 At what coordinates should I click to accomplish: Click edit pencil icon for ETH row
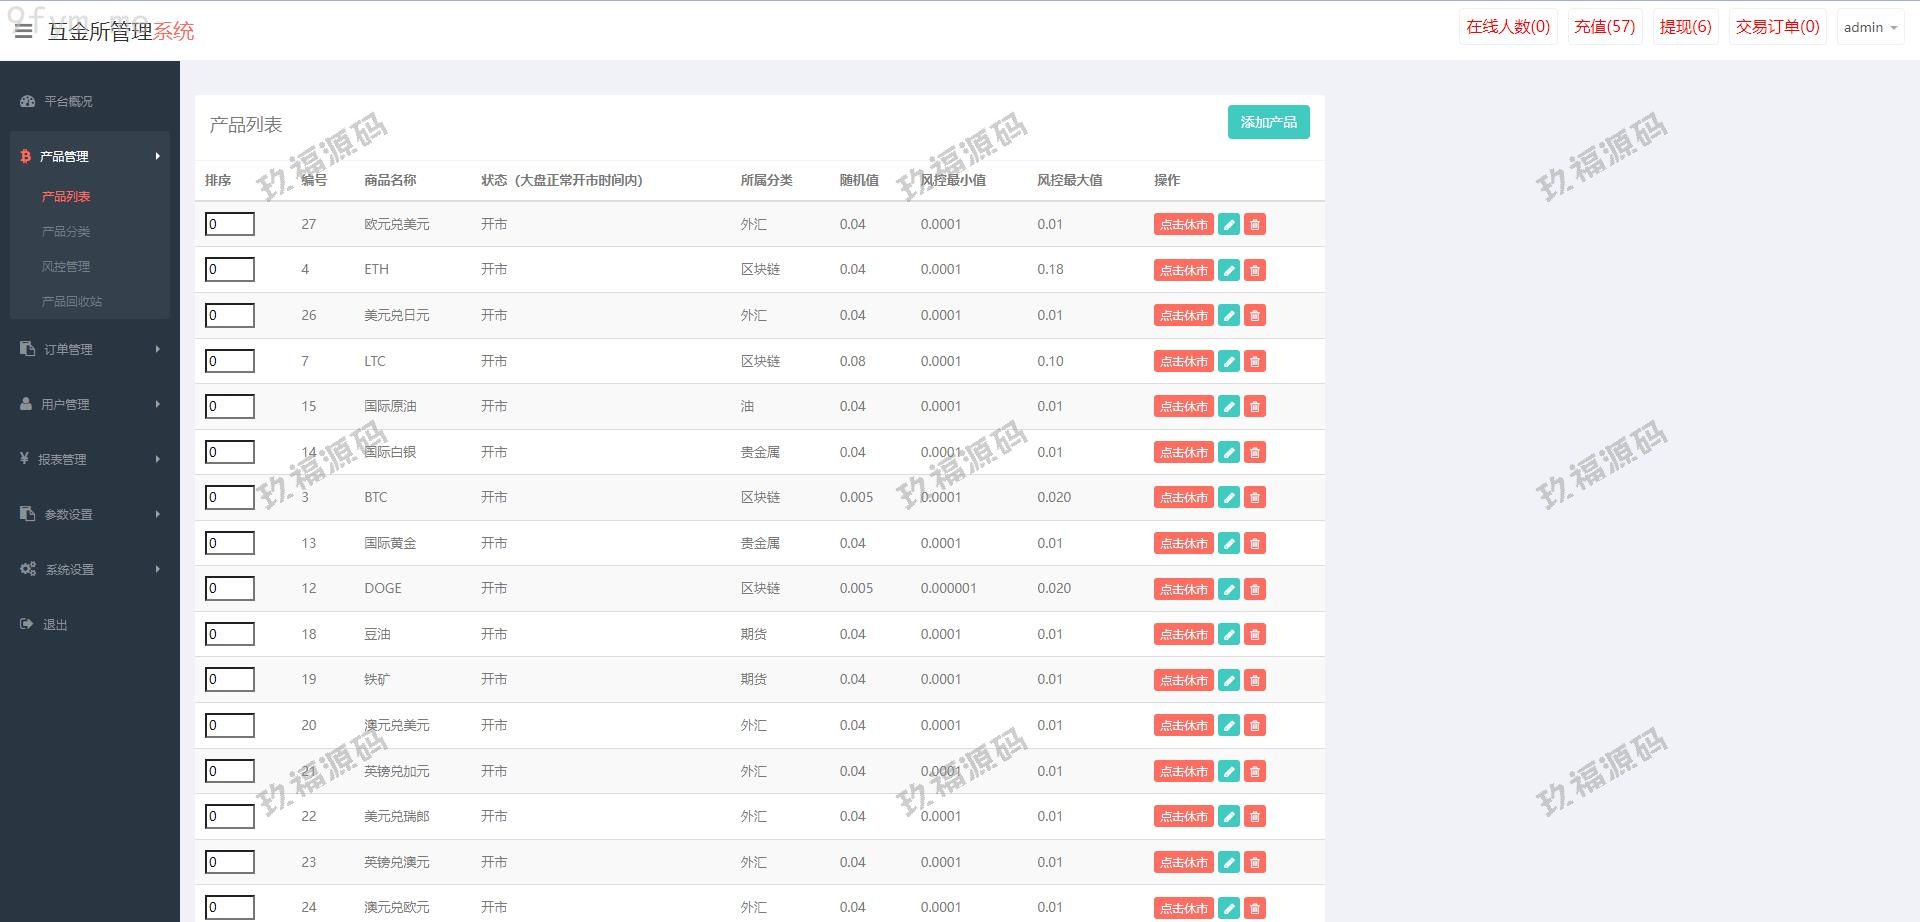(x=1229, y=270)
